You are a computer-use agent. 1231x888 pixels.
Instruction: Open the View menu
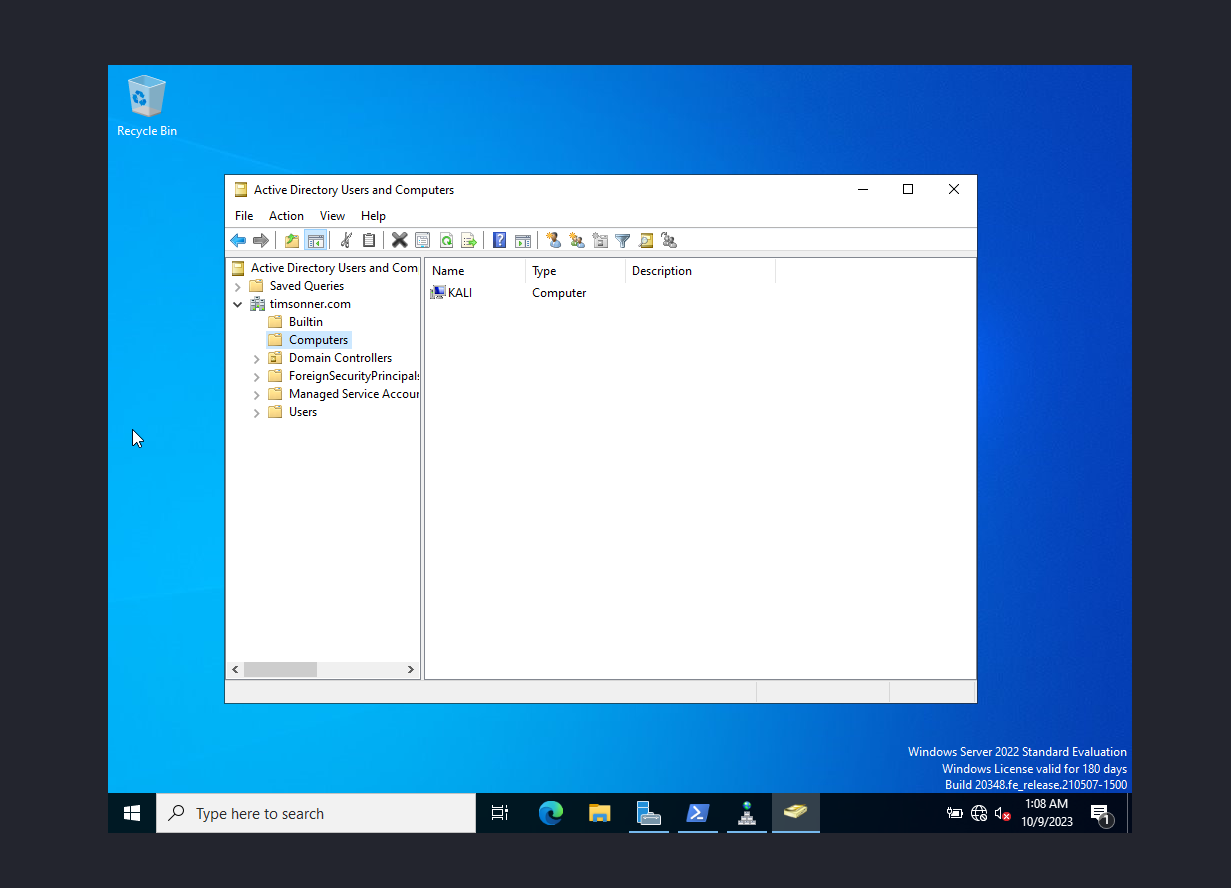click(x=332, y=216)
